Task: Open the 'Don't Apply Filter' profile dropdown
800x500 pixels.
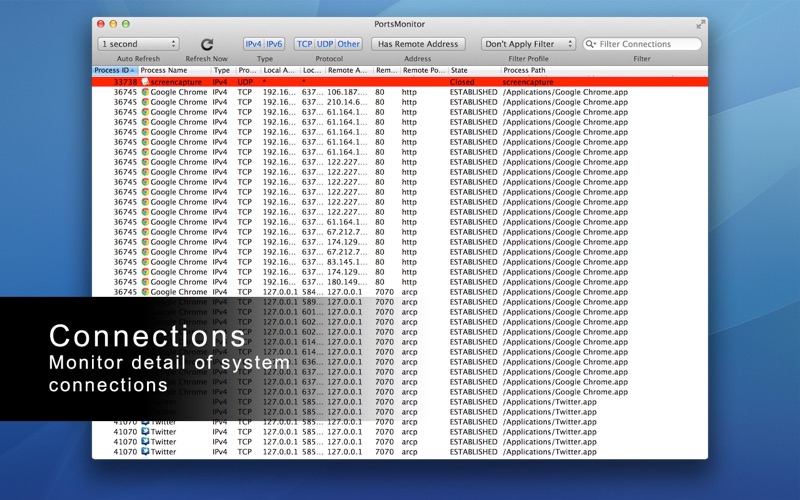Action: [x=529, y=44]
